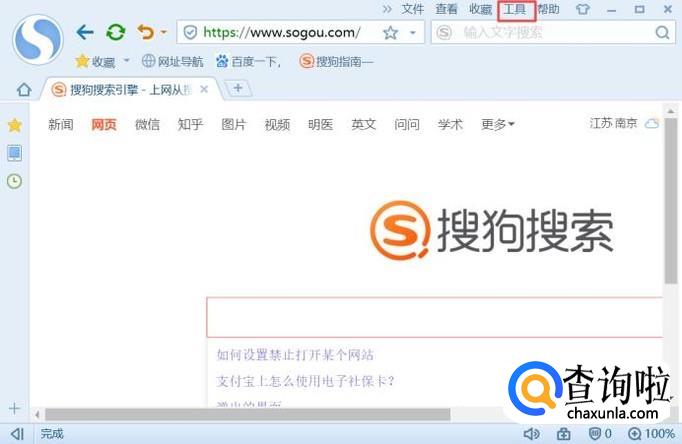This screenshot has width=682, height=444.
Task: Go to the 英文 search category
Action: pos(364,125)
